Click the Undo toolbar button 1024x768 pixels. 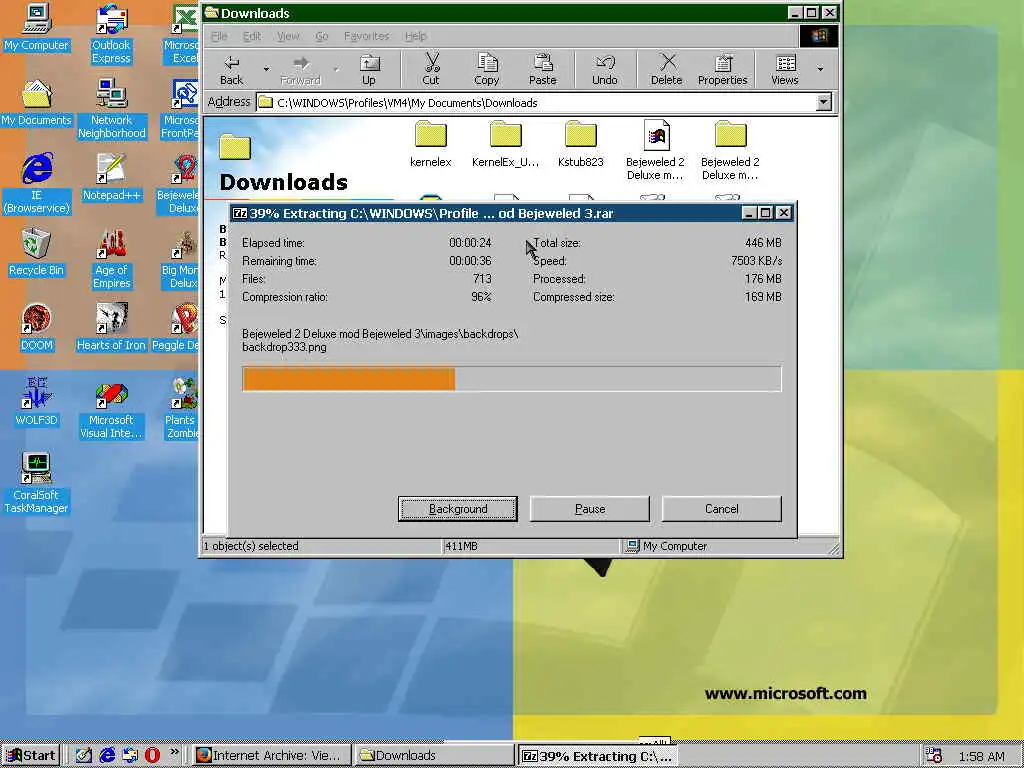605,70
